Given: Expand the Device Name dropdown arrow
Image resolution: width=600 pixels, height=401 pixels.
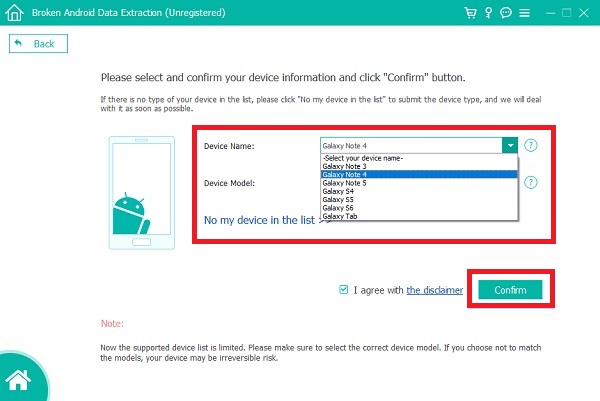Looking at the screenshot, I should 511,146.
